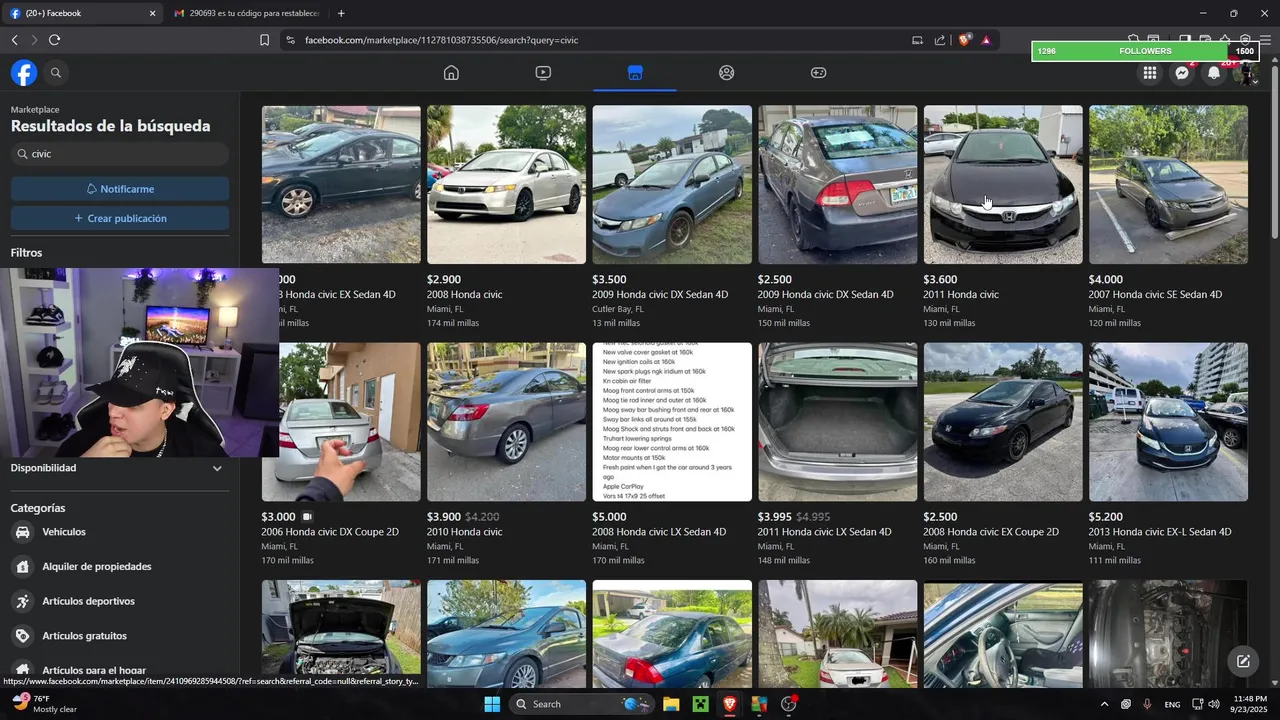Open the notifications bell icon
The width and height of the screenshot is (1280, 720).
coord(1214,73)
